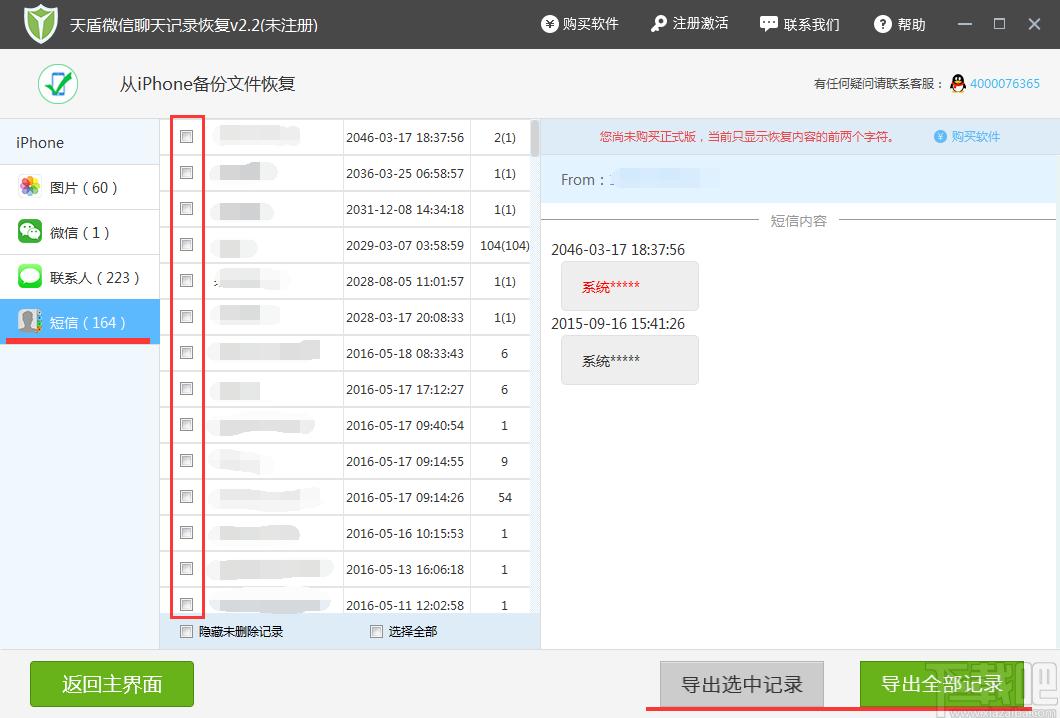Click the green message bubble contacts icon

[x=30, y=277]
